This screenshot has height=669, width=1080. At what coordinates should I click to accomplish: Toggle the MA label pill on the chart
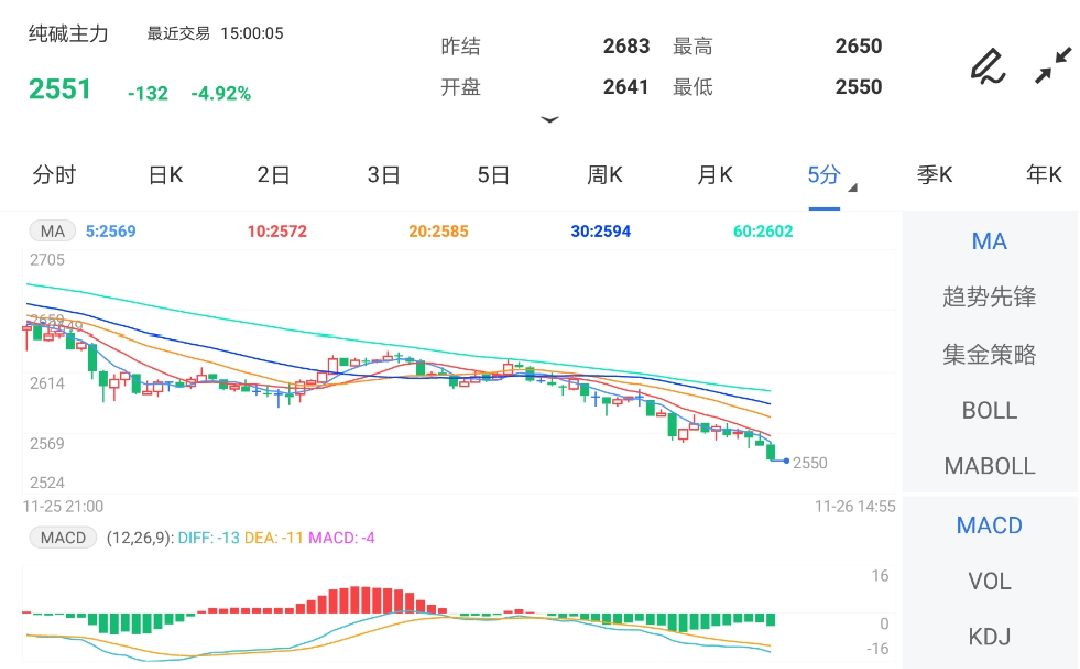[52, 230]
